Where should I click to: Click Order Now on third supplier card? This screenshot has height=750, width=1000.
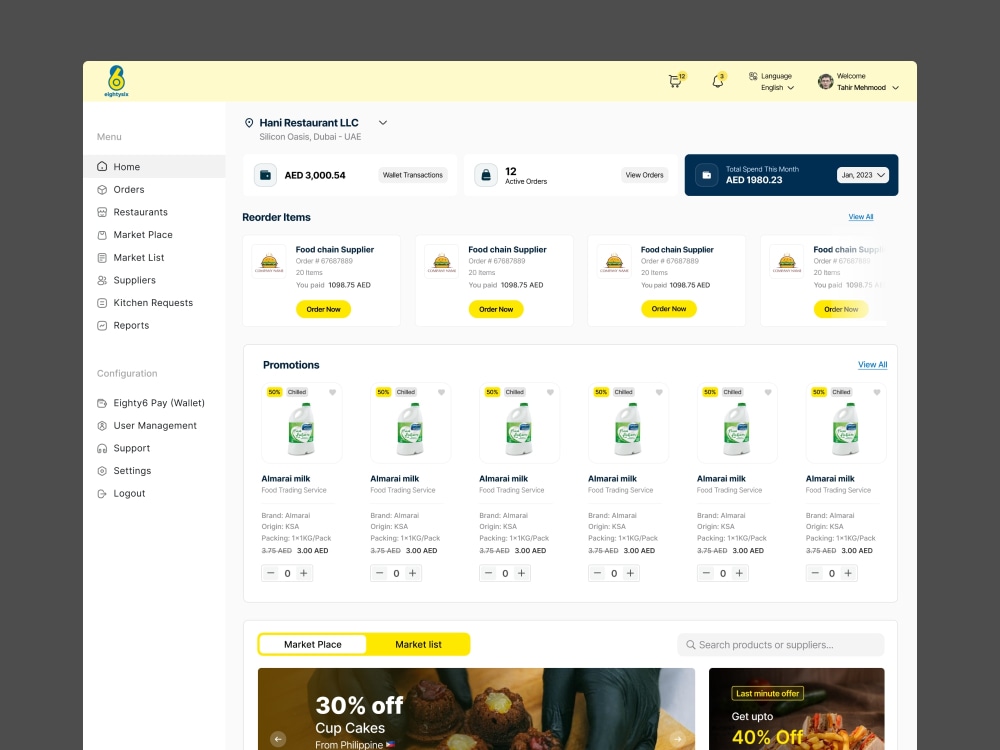669,309
